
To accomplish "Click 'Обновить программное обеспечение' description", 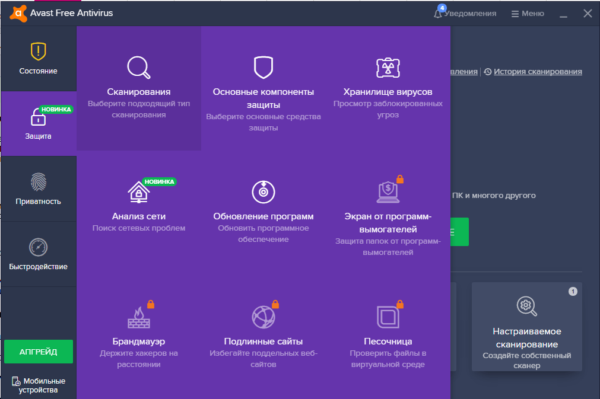I will [x=263, y=234].
